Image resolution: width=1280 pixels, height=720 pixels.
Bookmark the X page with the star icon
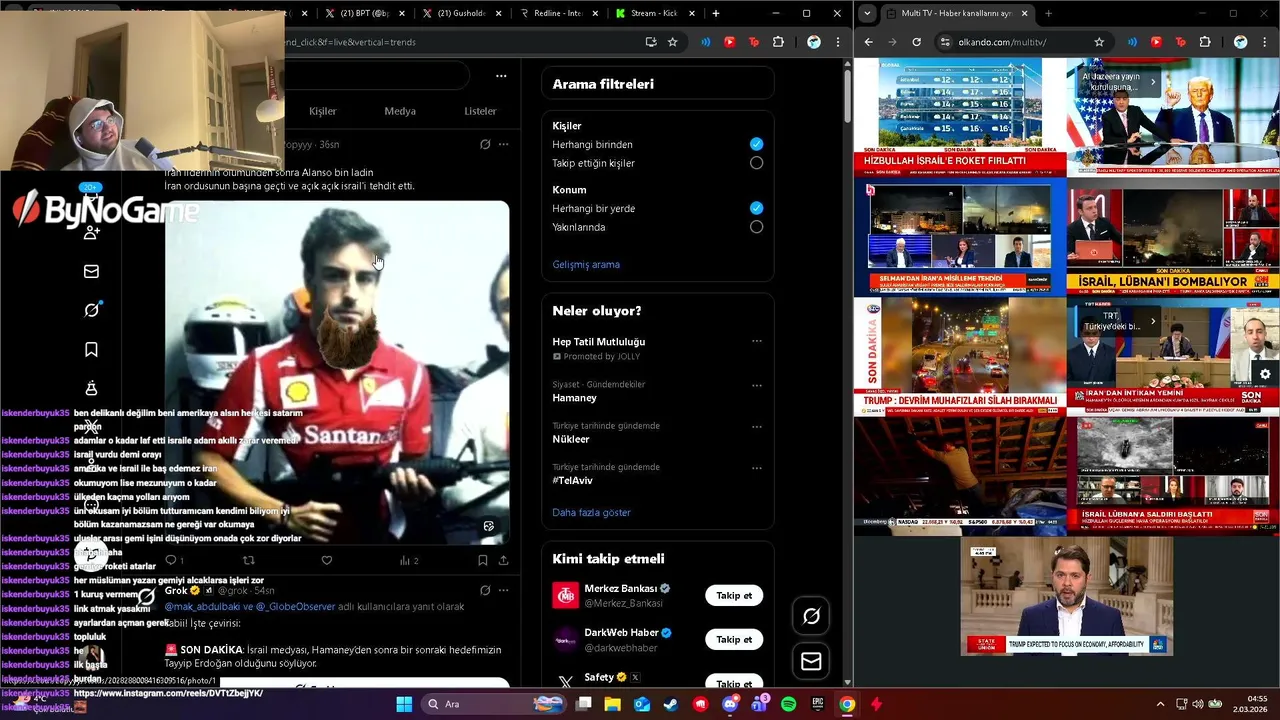point(673,42)
